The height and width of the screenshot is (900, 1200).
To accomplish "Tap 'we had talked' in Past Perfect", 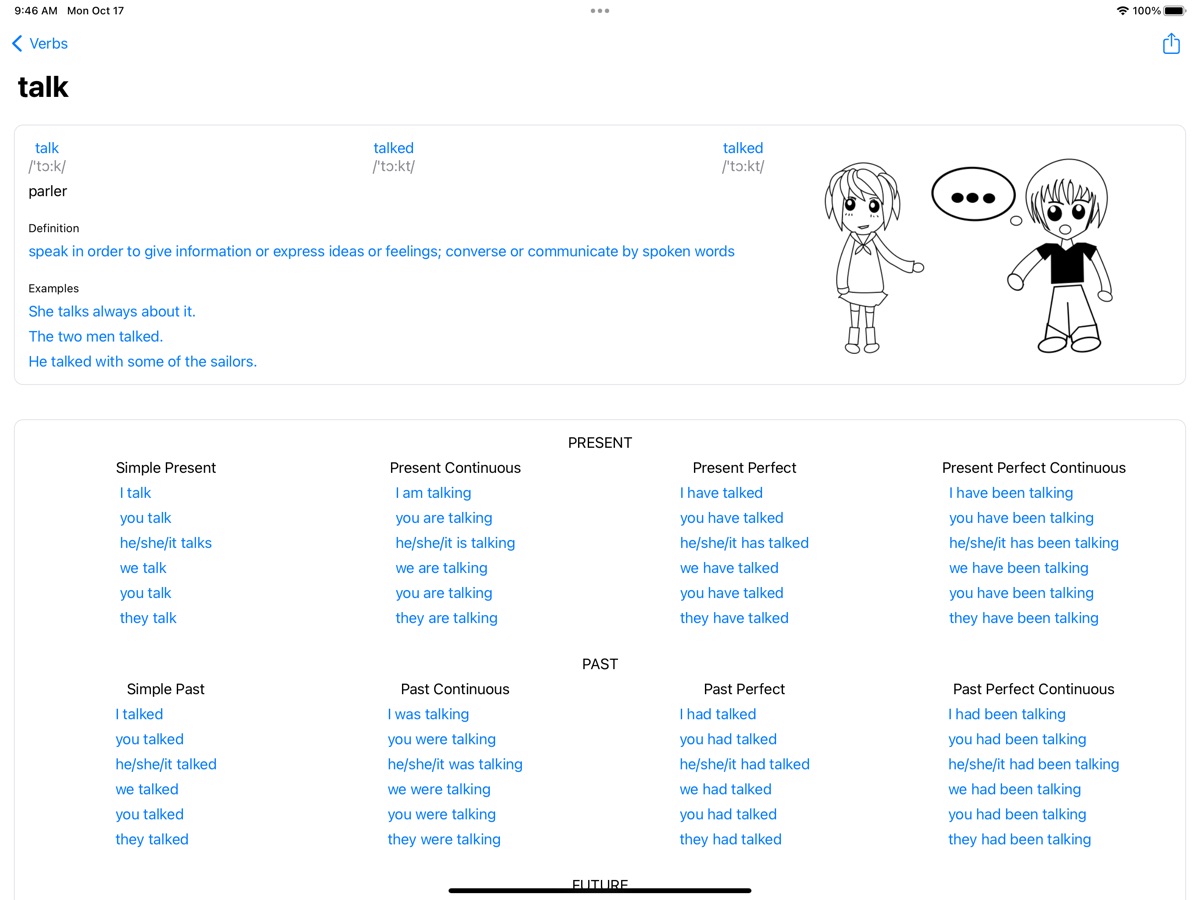I will pyautogui.click(x=725, y=789).
